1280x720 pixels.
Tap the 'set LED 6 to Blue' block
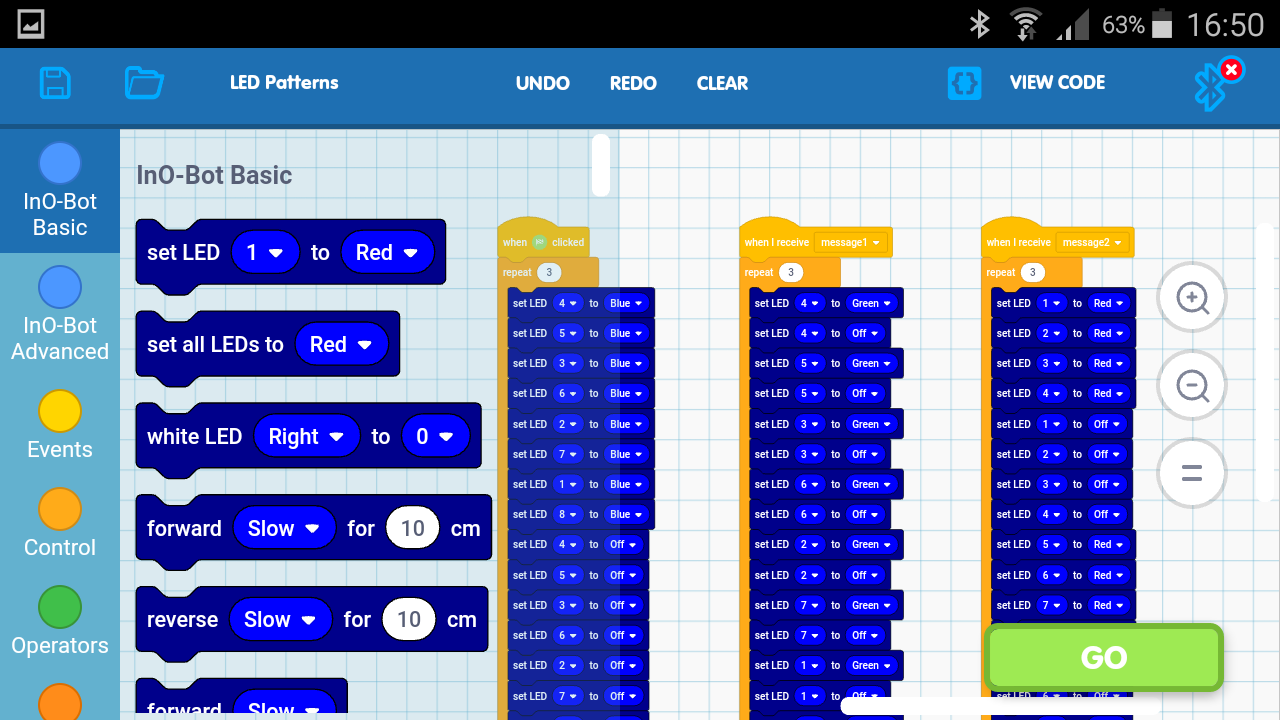pos(581,394)
